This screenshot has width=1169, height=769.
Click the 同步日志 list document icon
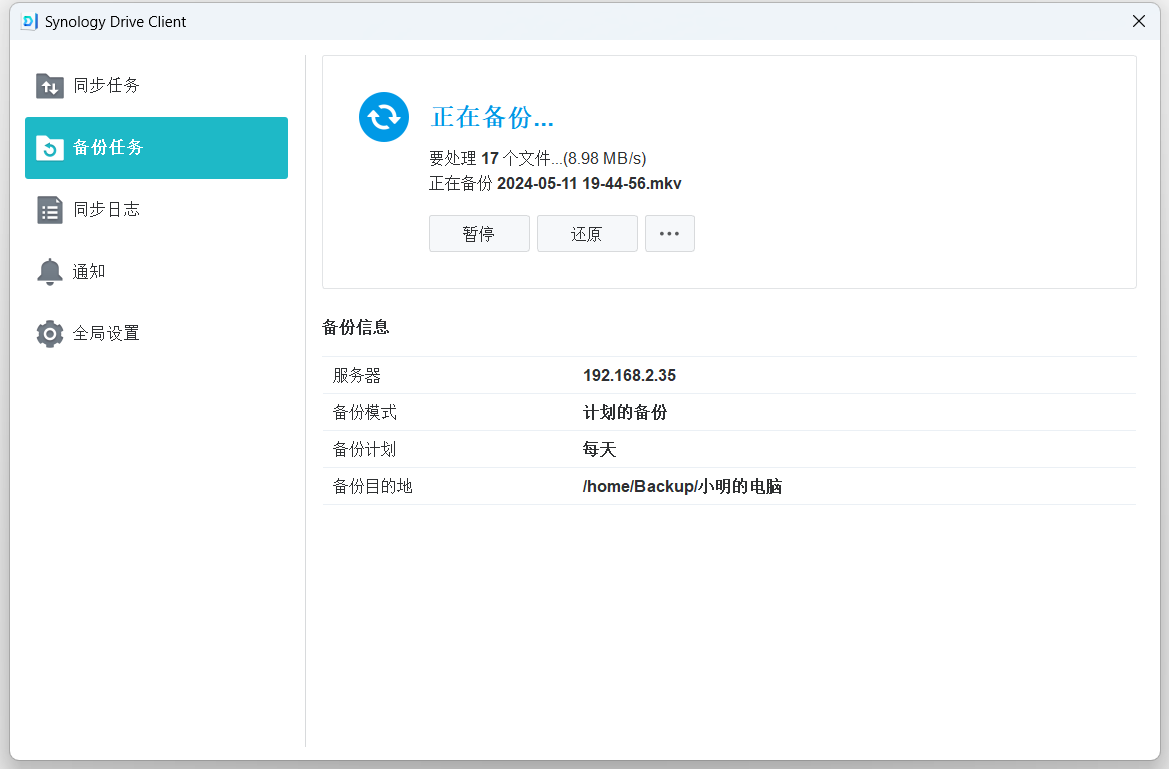pyautogui.click(x=50, y=210)
